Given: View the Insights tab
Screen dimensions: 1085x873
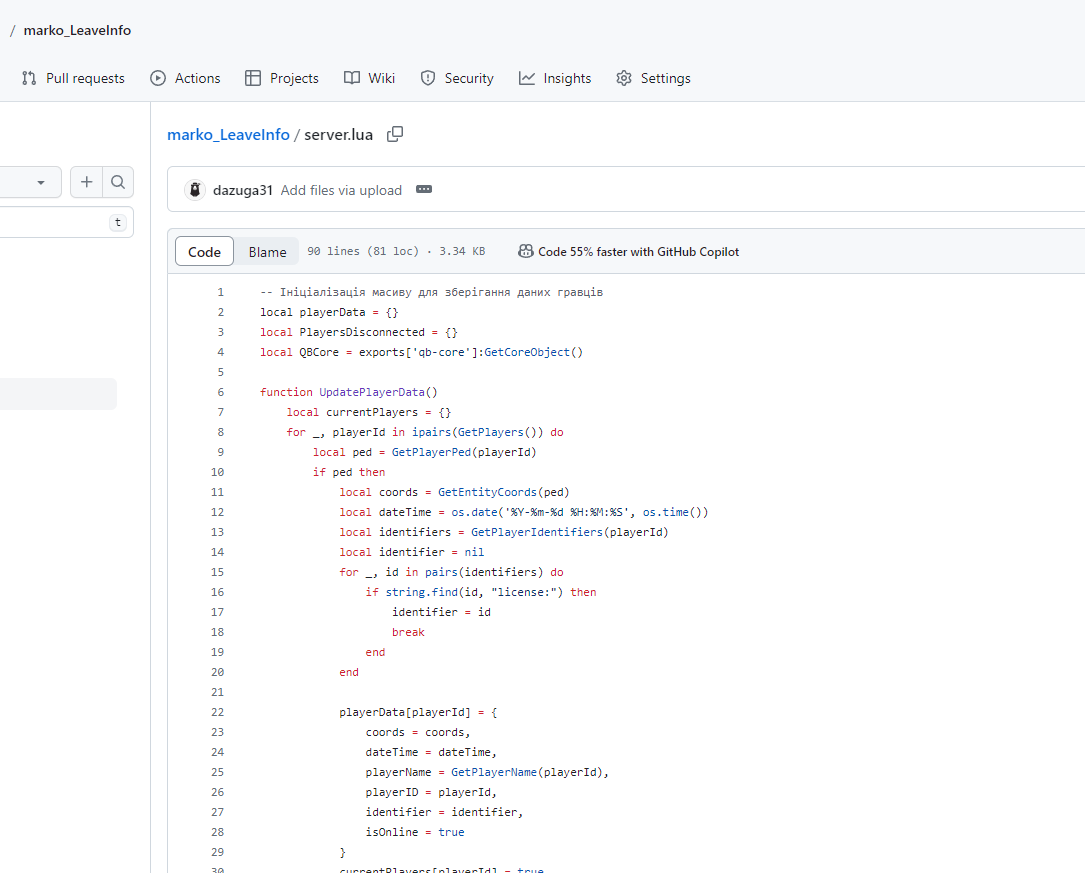Looking at the screenshot, I should click(555, 78).
